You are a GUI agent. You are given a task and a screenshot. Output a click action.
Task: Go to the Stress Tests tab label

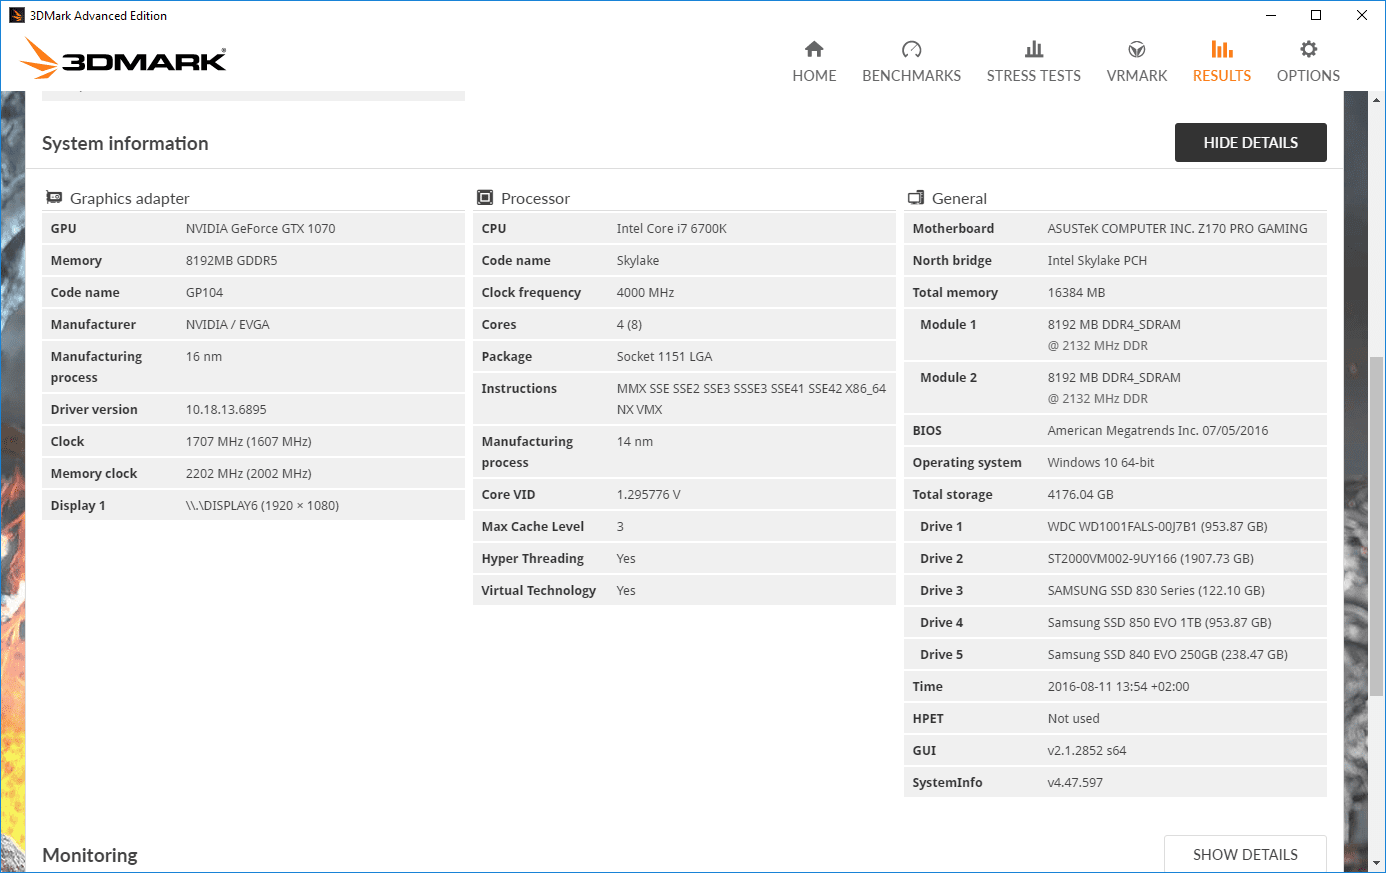tap(1034, 76)
